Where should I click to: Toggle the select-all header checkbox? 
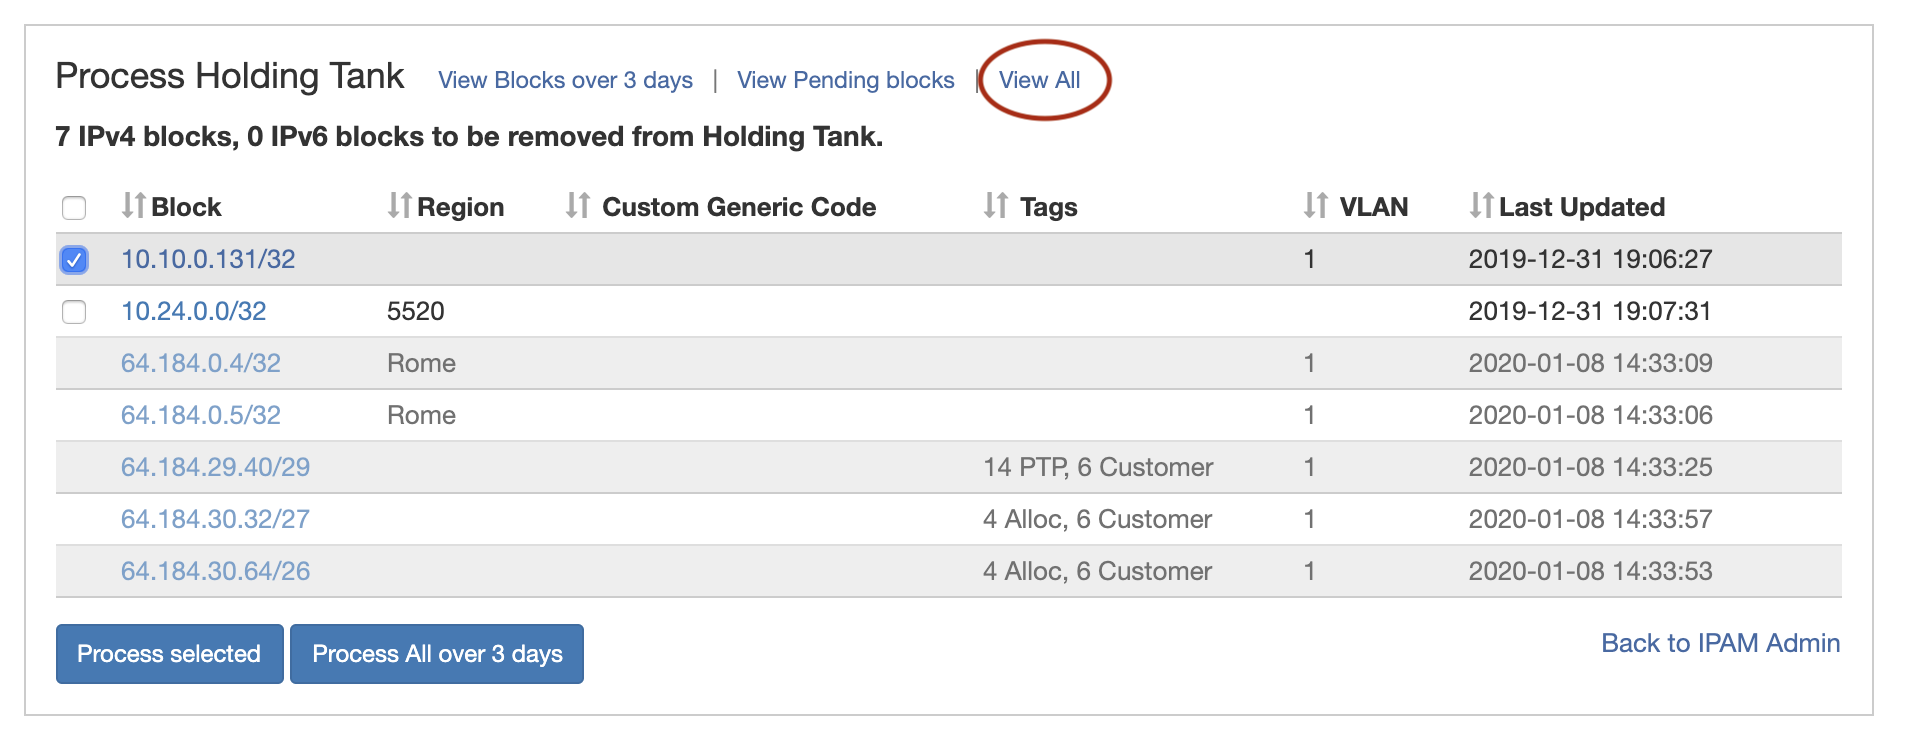coord(74,208)
